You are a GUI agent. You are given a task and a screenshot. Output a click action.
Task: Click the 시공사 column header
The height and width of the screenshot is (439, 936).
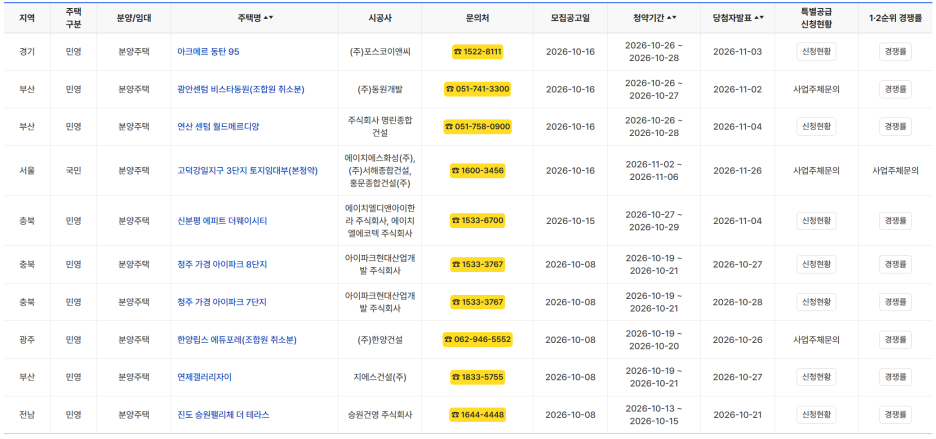[380, 18]
